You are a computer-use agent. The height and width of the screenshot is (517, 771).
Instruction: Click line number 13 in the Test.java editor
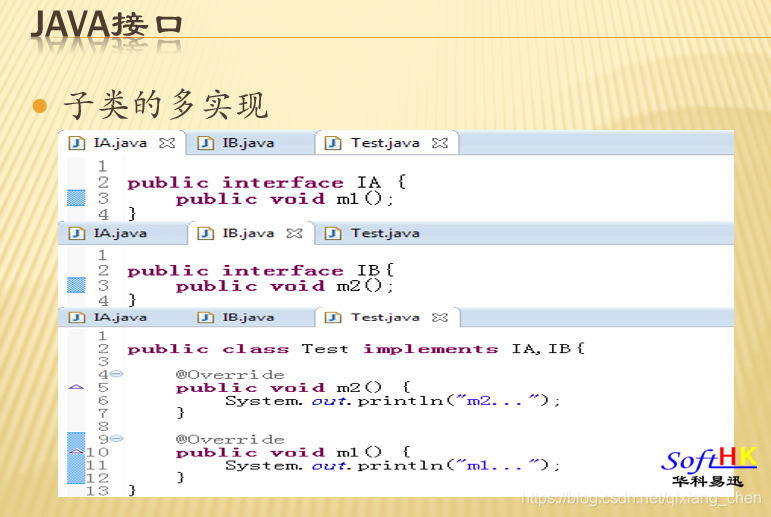(97, 490)
